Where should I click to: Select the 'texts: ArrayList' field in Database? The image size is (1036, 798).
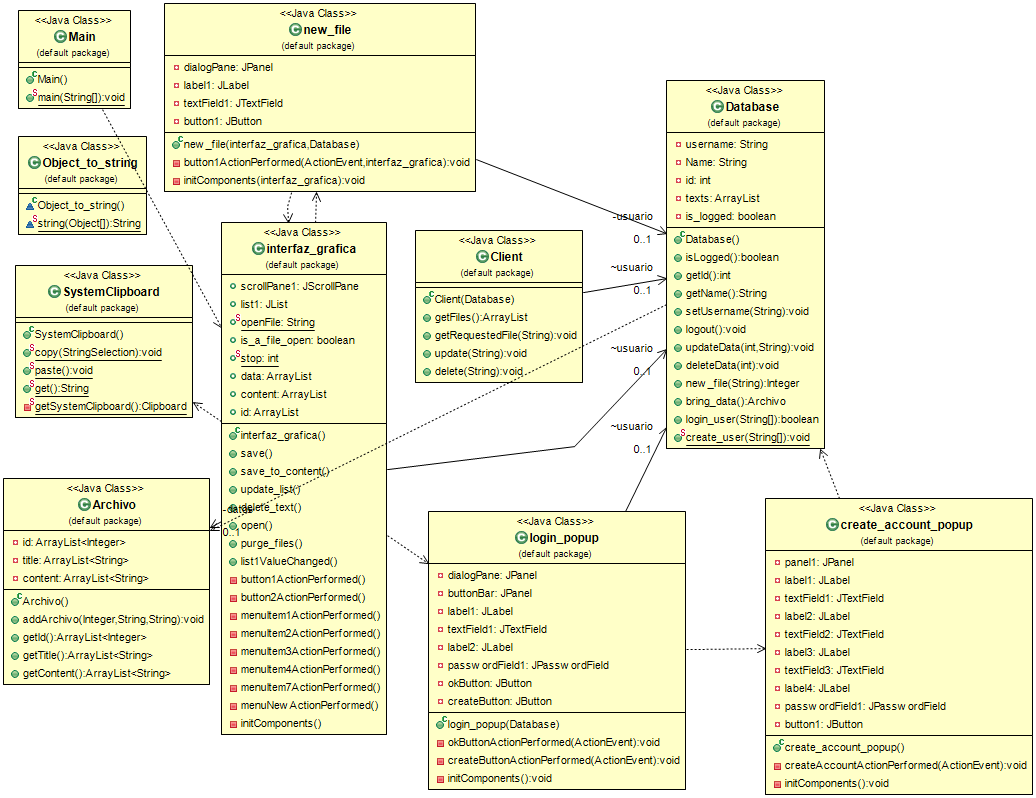click(722, 198)
